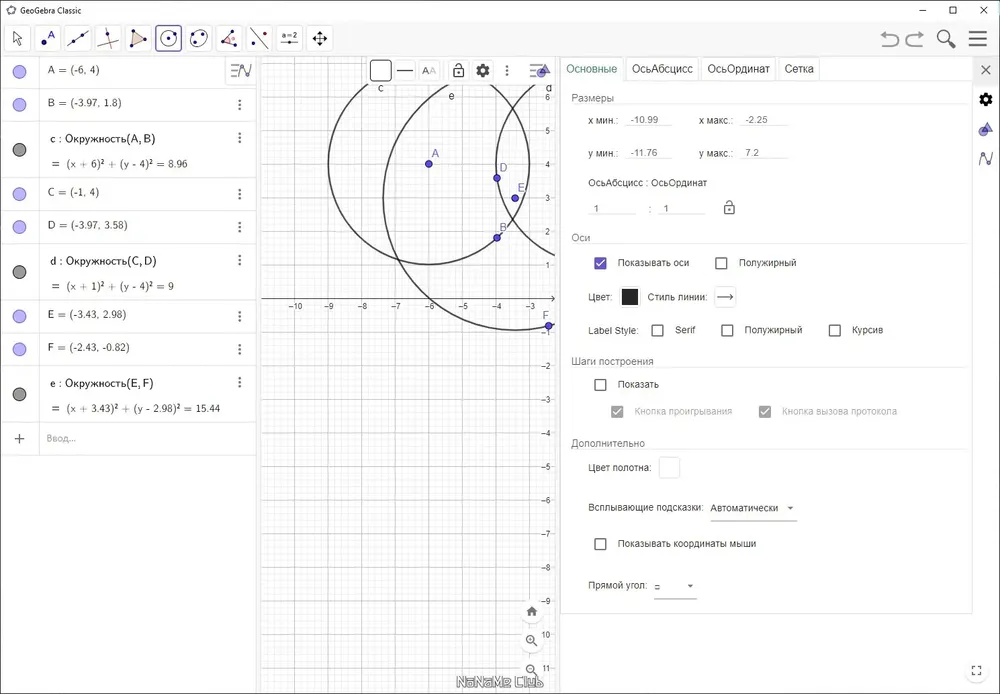This screenshot has width=1000, height=694.
Task: Open the hamburger main menu
Action: pos(978,39)
